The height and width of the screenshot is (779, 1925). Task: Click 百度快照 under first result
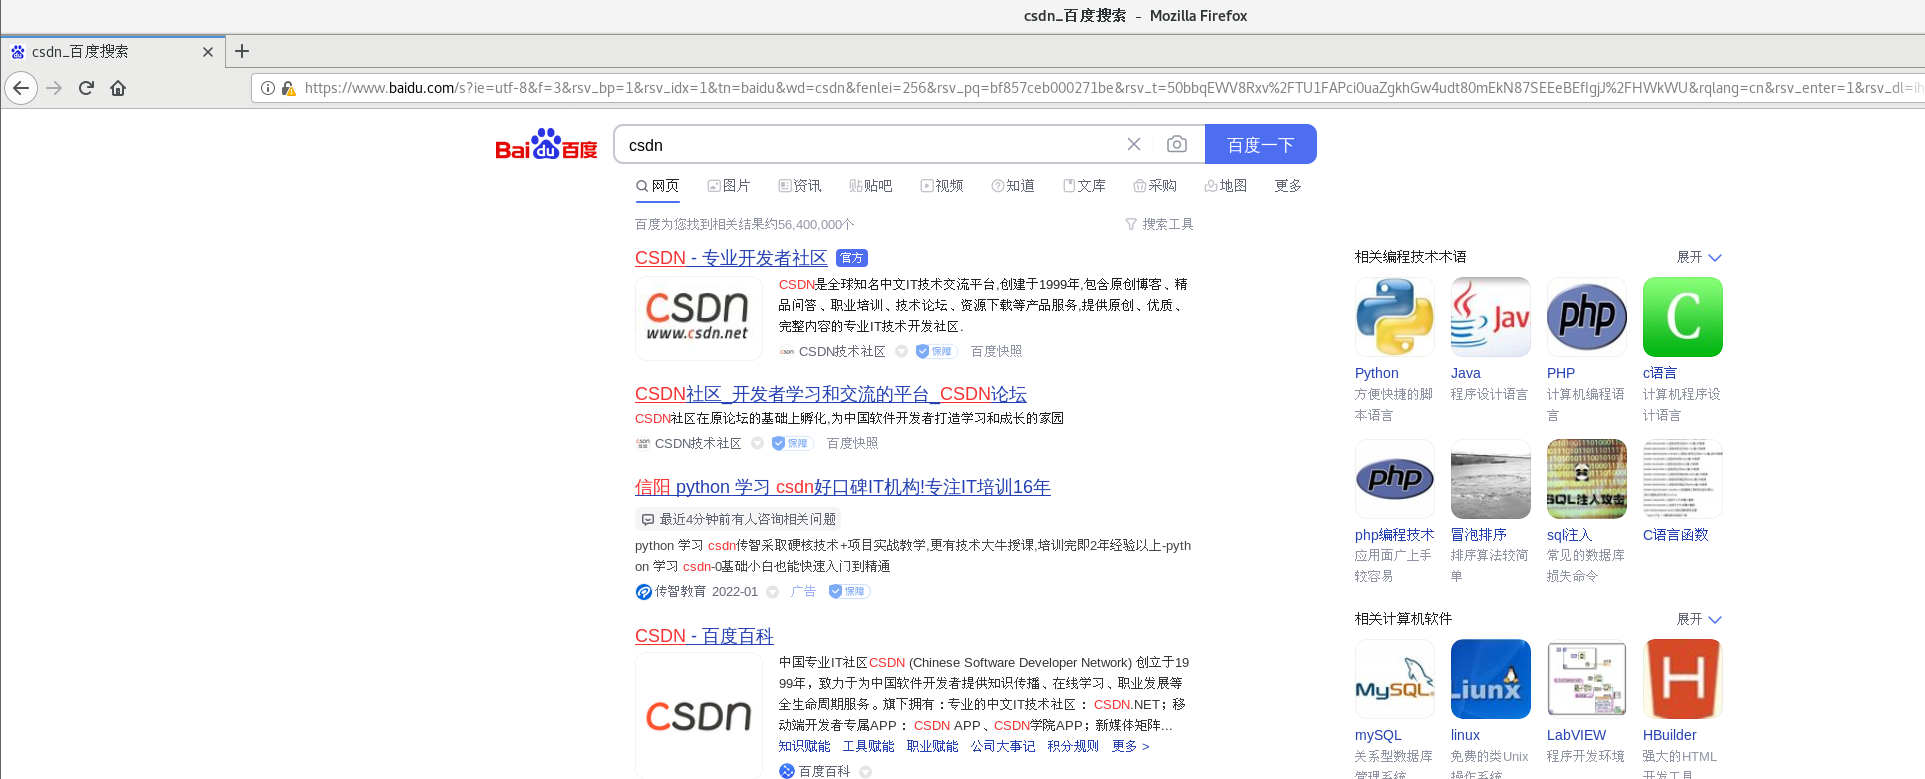[996, 351]
